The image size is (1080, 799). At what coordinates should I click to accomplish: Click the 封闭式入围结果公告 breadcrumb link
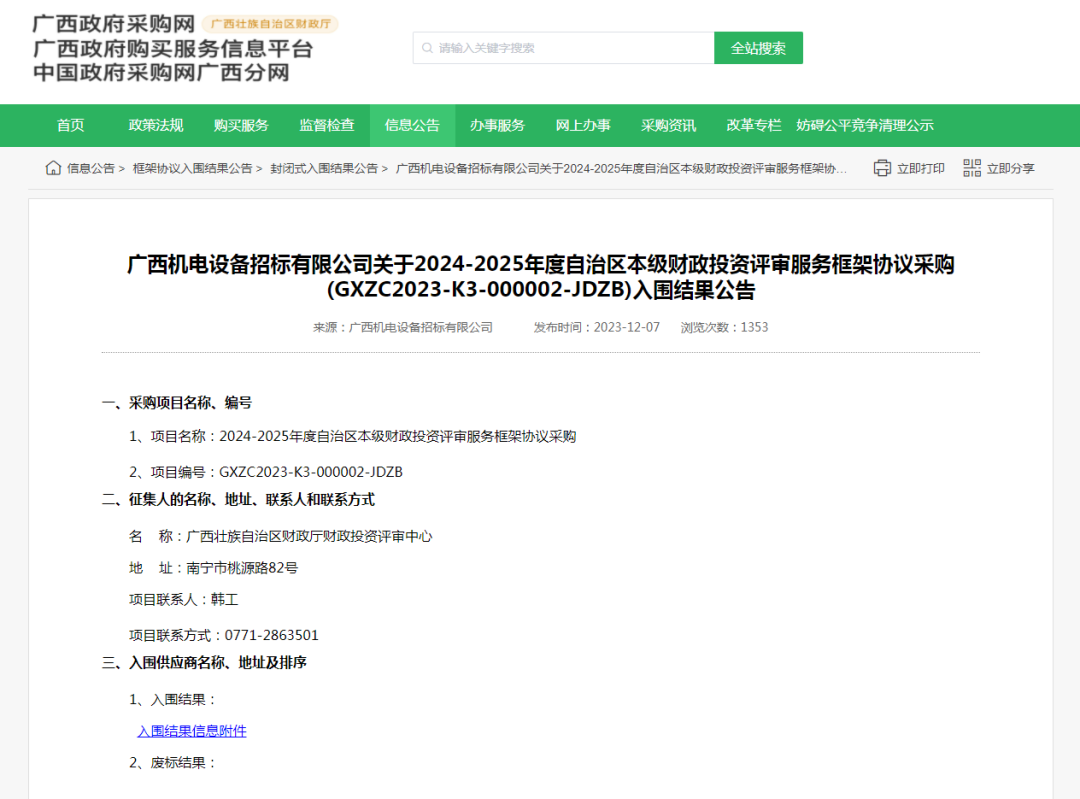tap(324, 169)
